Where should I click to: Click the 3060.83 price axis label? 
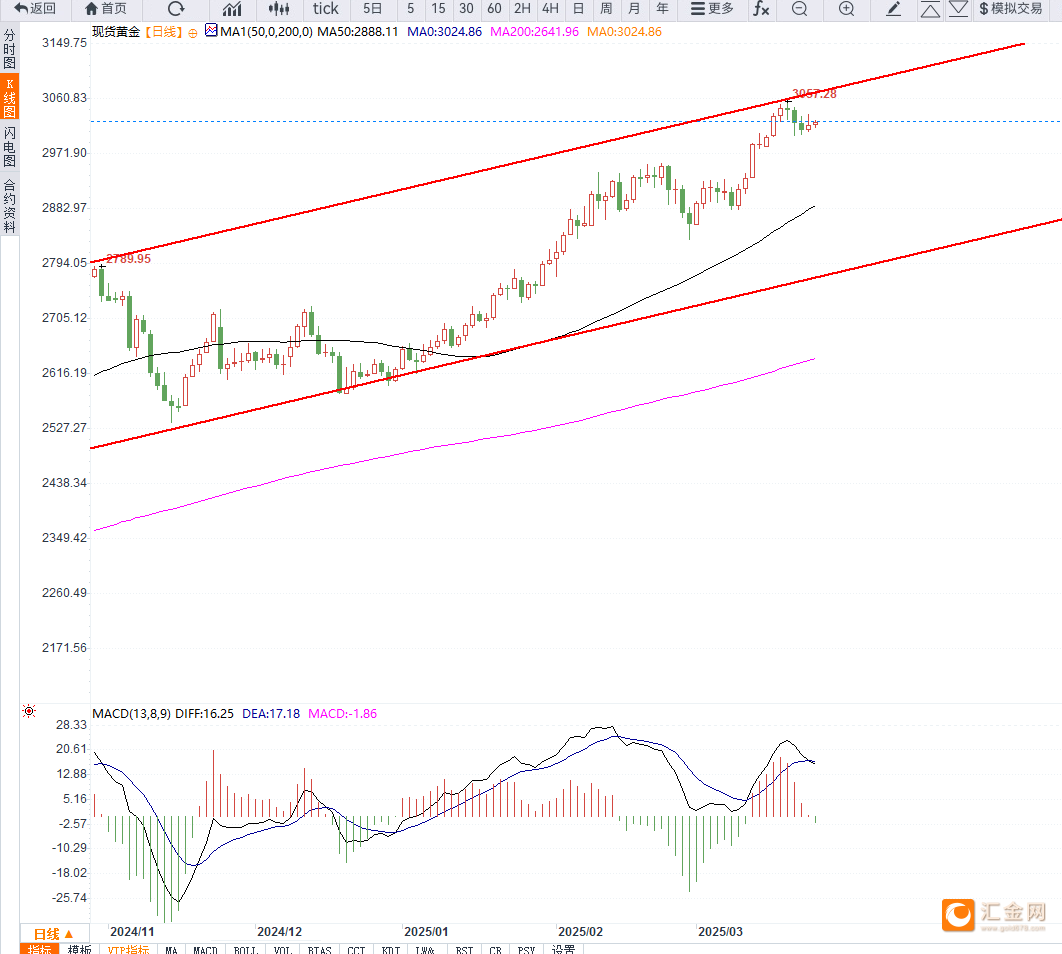[x=64, y=97]
